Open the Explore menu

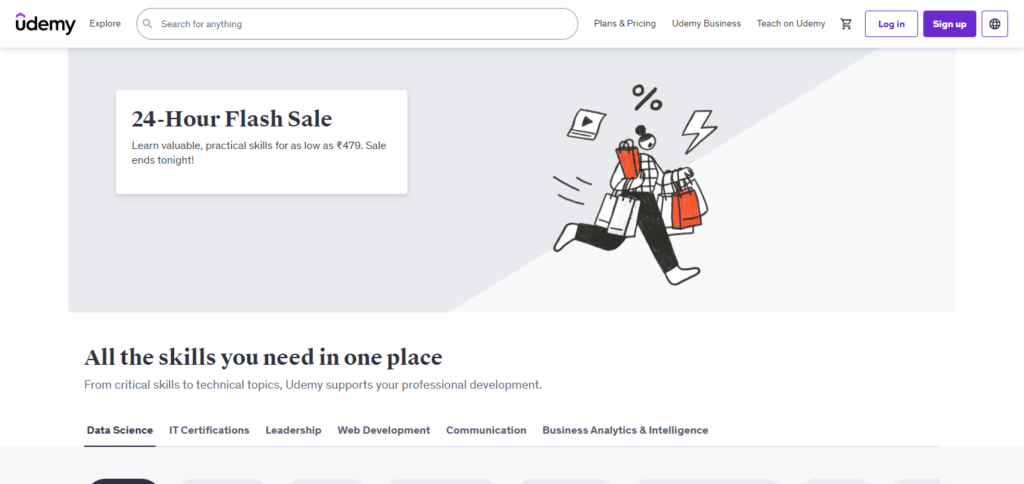coord(105,24)
